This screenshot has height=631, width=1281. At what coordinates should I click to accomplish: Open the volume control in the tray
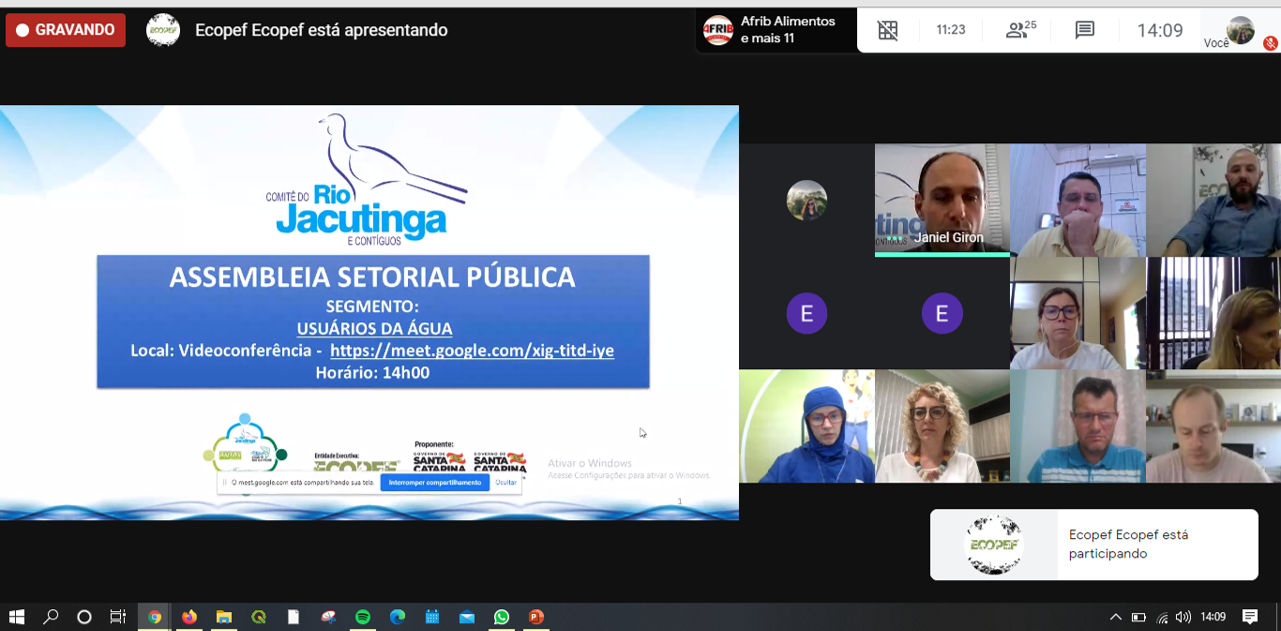tap(1183, 617)
